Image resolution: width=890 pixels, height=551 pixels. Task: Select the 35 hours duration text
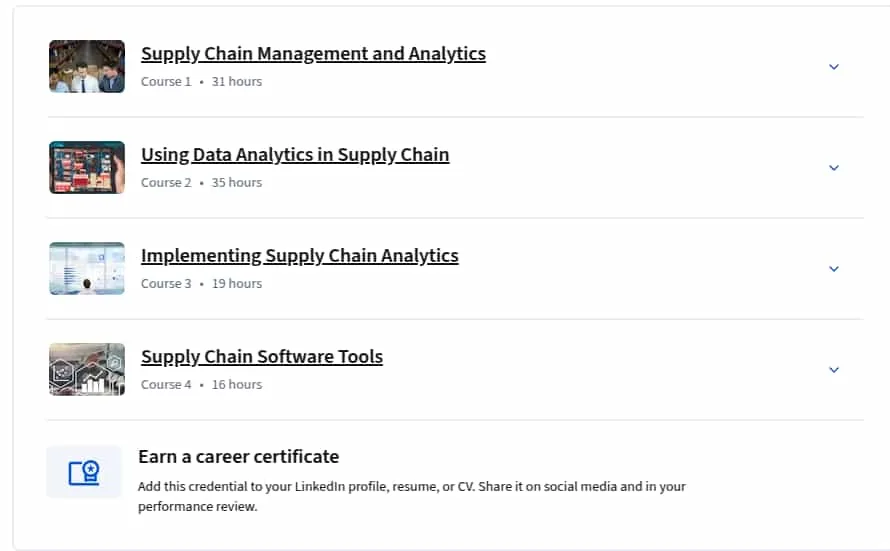(x=237, y=183)
